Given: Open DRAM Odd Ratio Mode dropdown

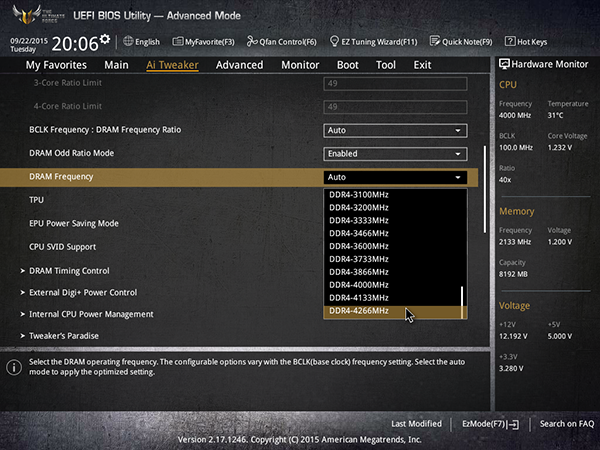Looking at the screenshot, I should [395, 154].
